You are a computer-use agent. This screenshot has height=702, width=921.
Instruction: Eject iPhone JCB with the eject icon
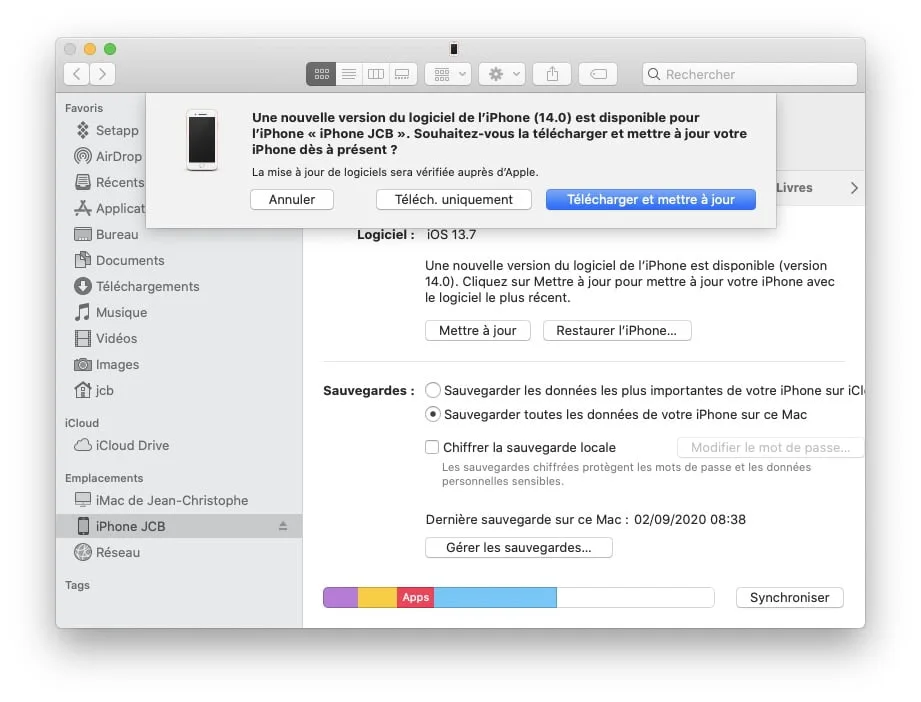pos(283,526)
